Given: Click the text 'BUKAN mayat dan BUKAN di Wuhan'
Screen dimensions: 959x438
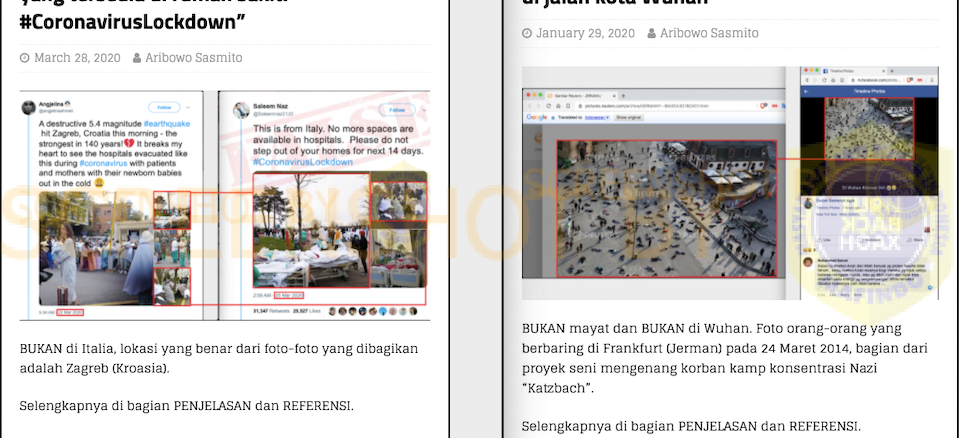Looking at the screenshot, I should (634, 328).
